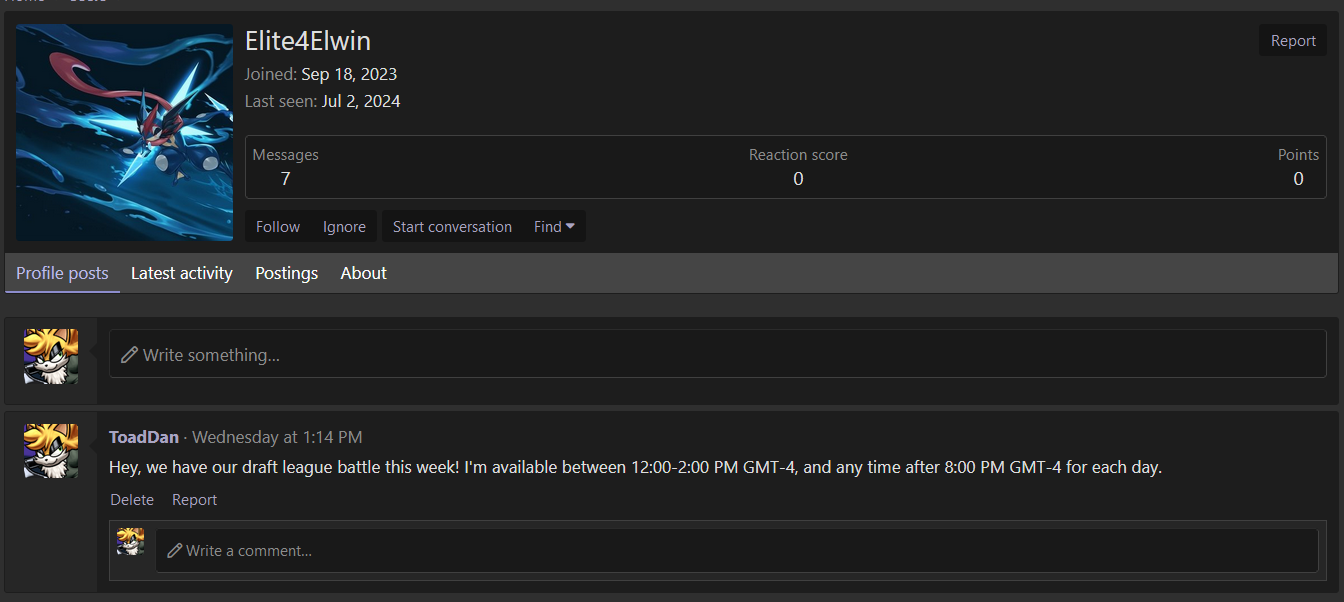The height and width of the screenshot is (602, 1344).
Task: Delete ToadDan's profile post
Action: [x=132, y=499]
